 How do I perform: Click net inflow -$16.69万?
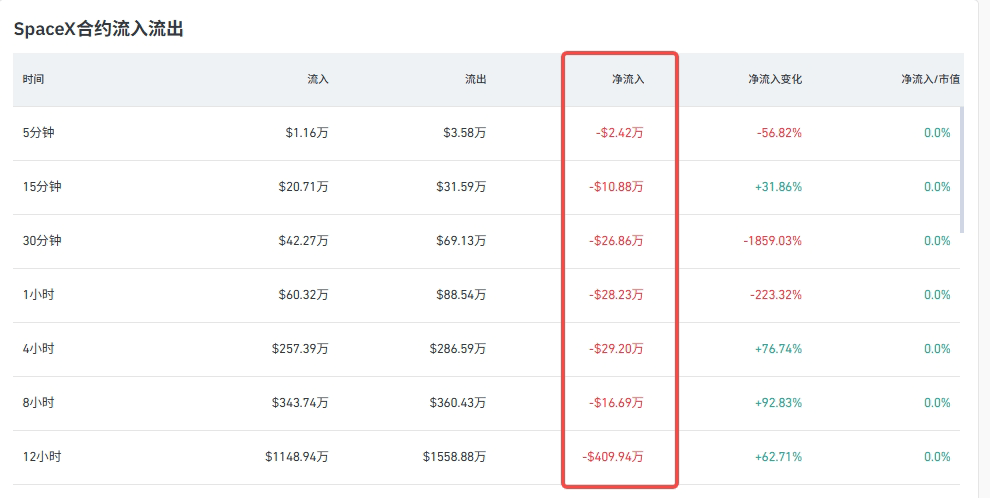(x=616, y=403)
